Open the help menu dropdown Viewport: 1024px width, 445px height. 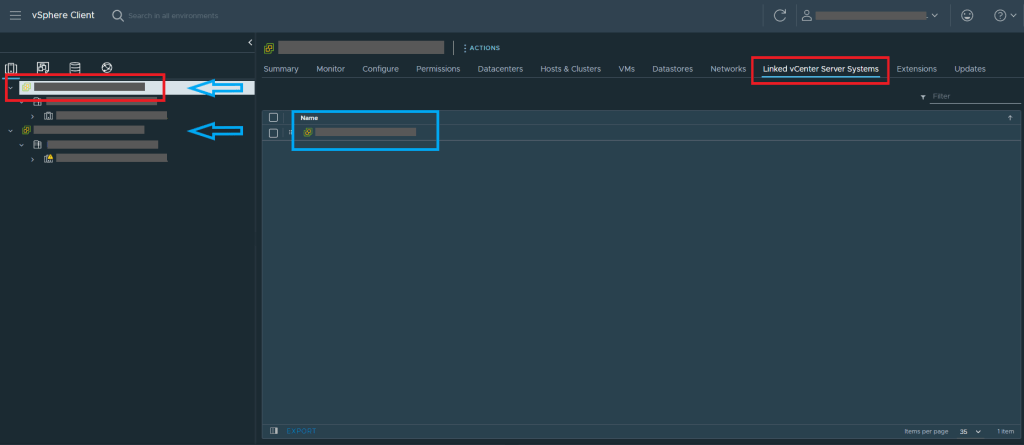coord(1002,16)
